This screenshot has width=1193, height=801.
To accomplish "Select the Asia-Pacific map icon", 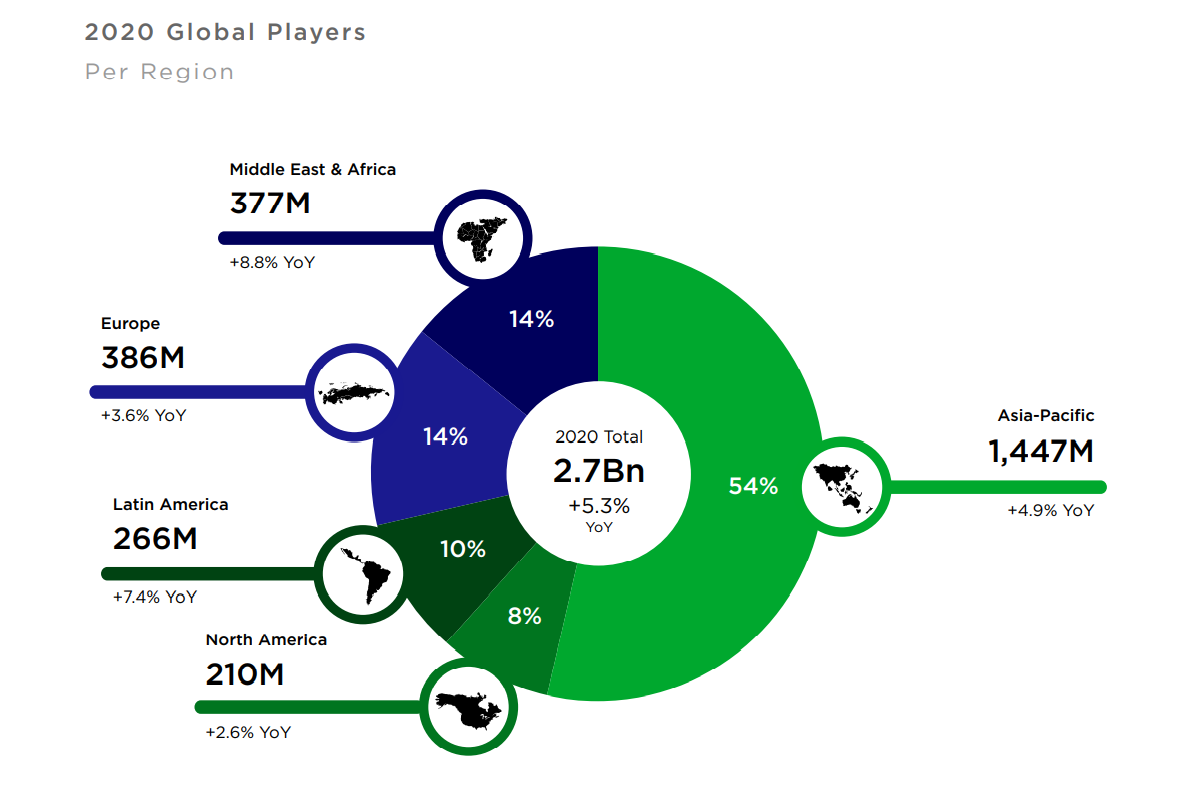I will click(842, 487).
